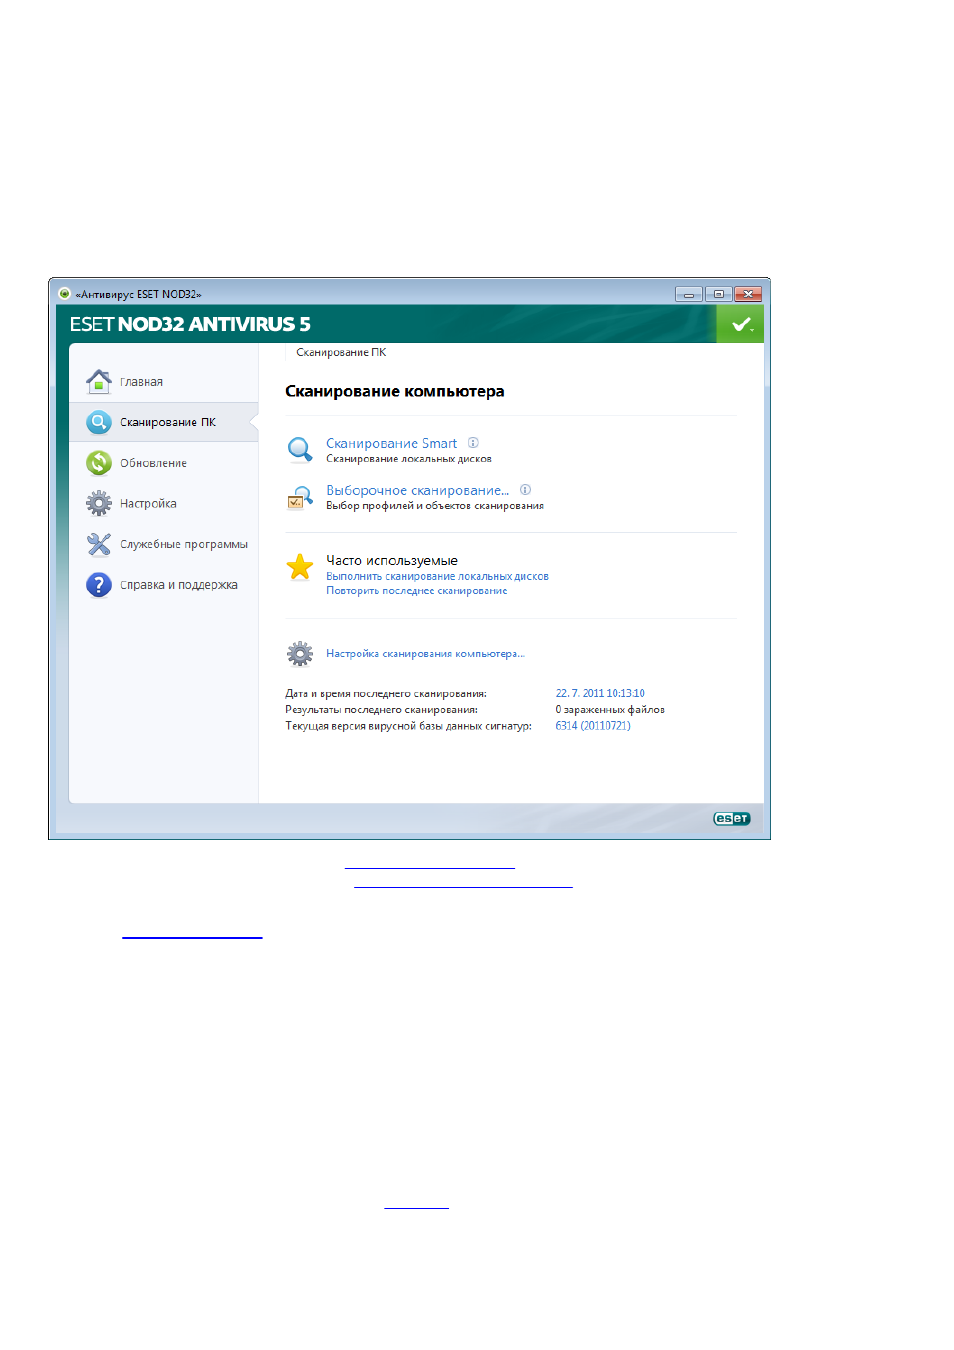Click the green update icon for Обновление

[x=98, y=463]
